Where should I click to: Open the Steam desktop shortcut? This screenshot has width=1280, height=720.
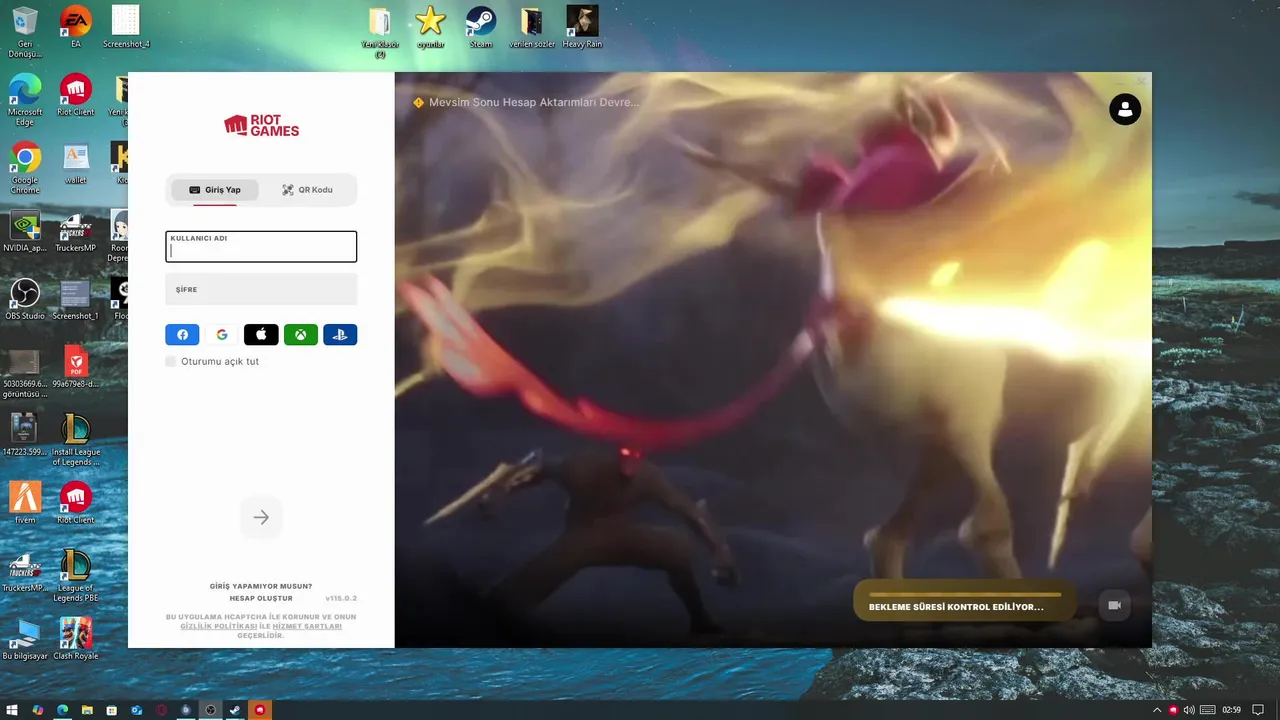click(481, 27)
